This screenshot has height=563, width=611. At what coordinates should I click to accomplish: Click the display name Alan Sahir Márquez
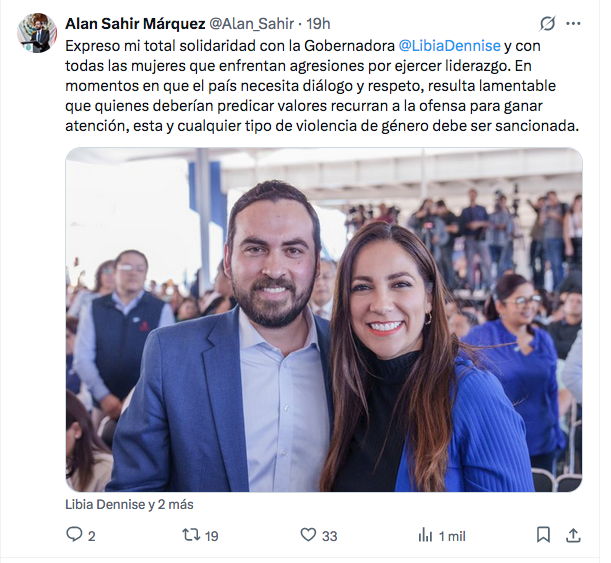point(135,24)
